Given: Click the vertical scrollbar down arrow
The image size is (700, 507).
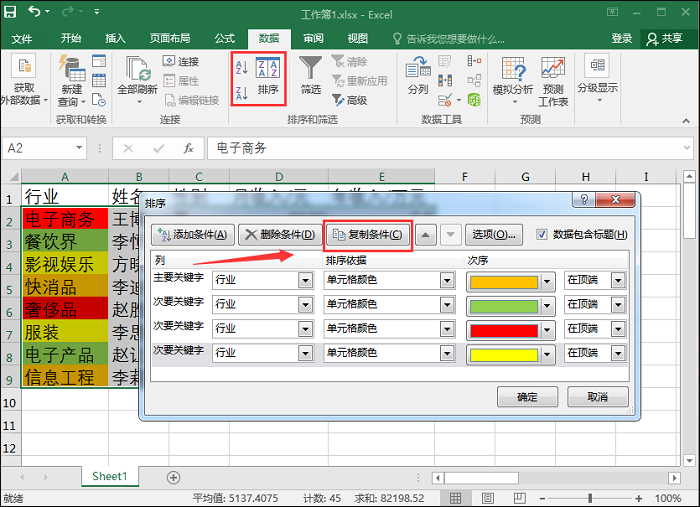Looking at the screenshot, I should pos(689,460).
